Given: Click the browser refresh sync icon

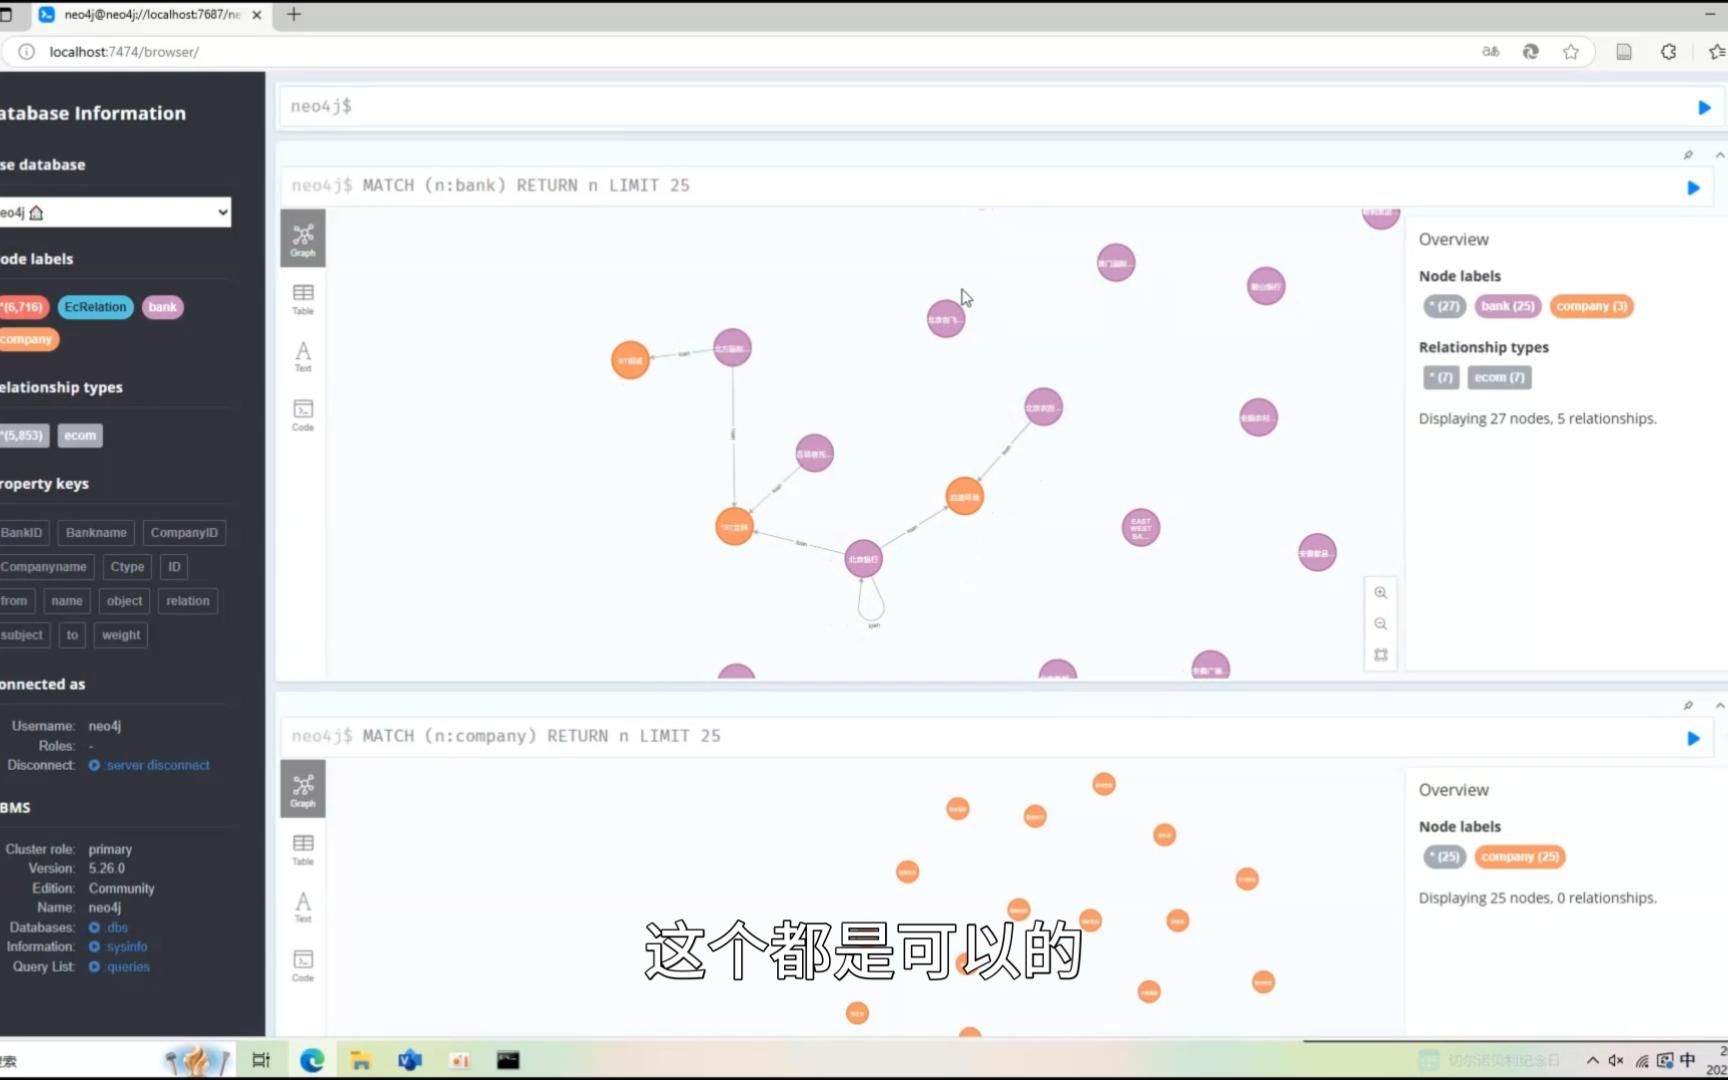Looking at the screenshot, I should 1530,52.
